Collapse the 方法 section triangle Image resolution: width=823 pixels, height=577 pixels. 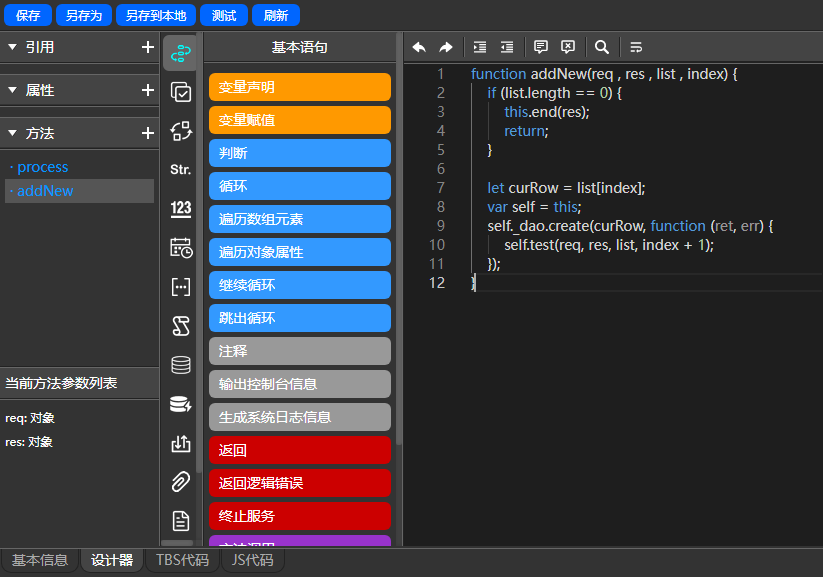13,133
